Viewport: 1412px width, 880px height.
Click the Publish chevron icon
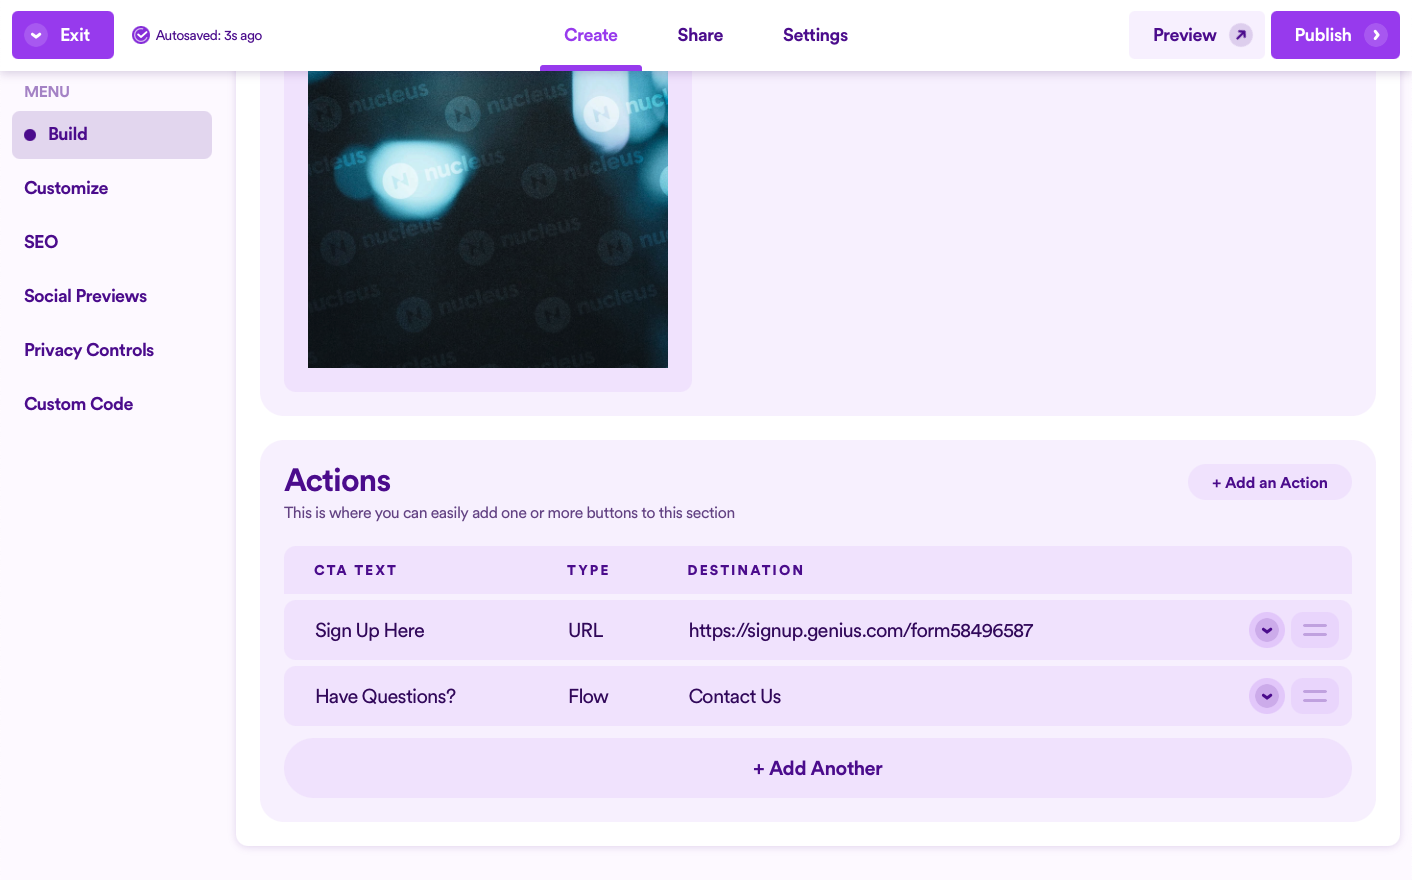pyautogui.click(x=1376, y=35)
